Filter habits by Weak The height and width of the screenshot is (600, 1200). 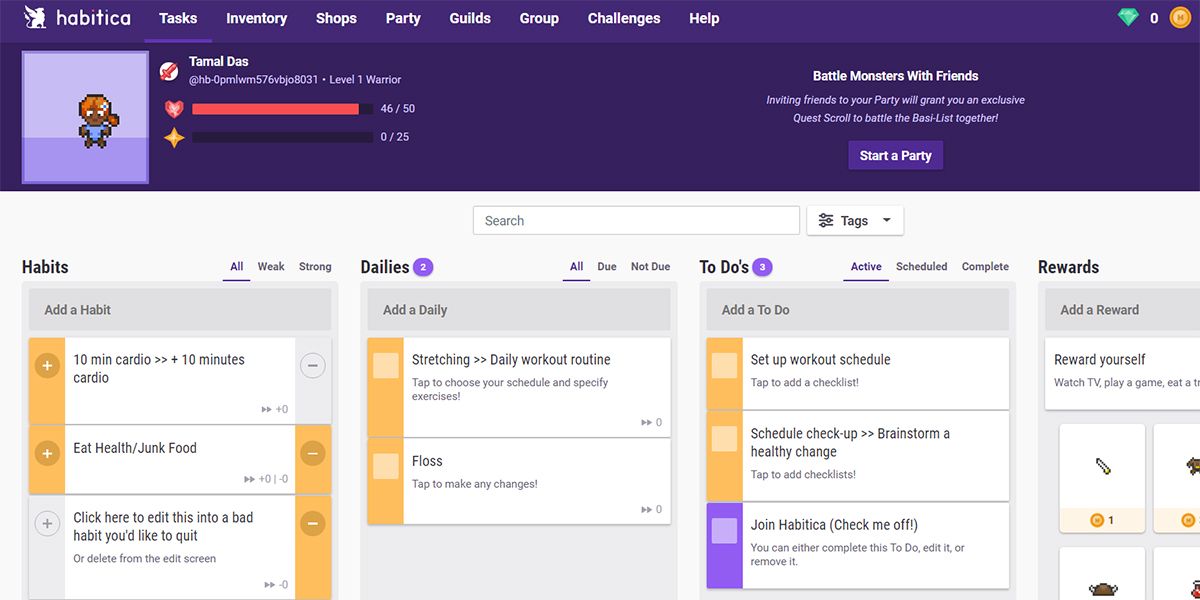[271, 267]
